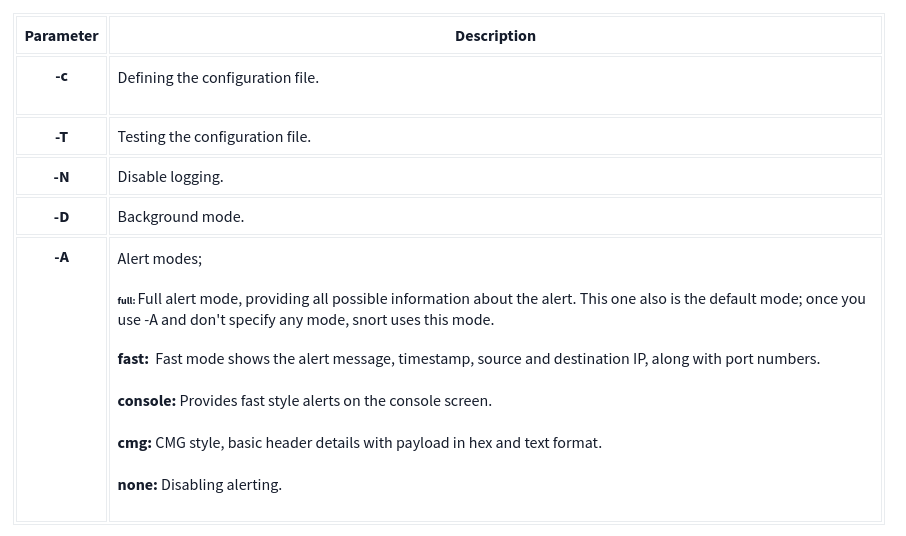
Task: Click the Description column header
Action: point(495,36)
